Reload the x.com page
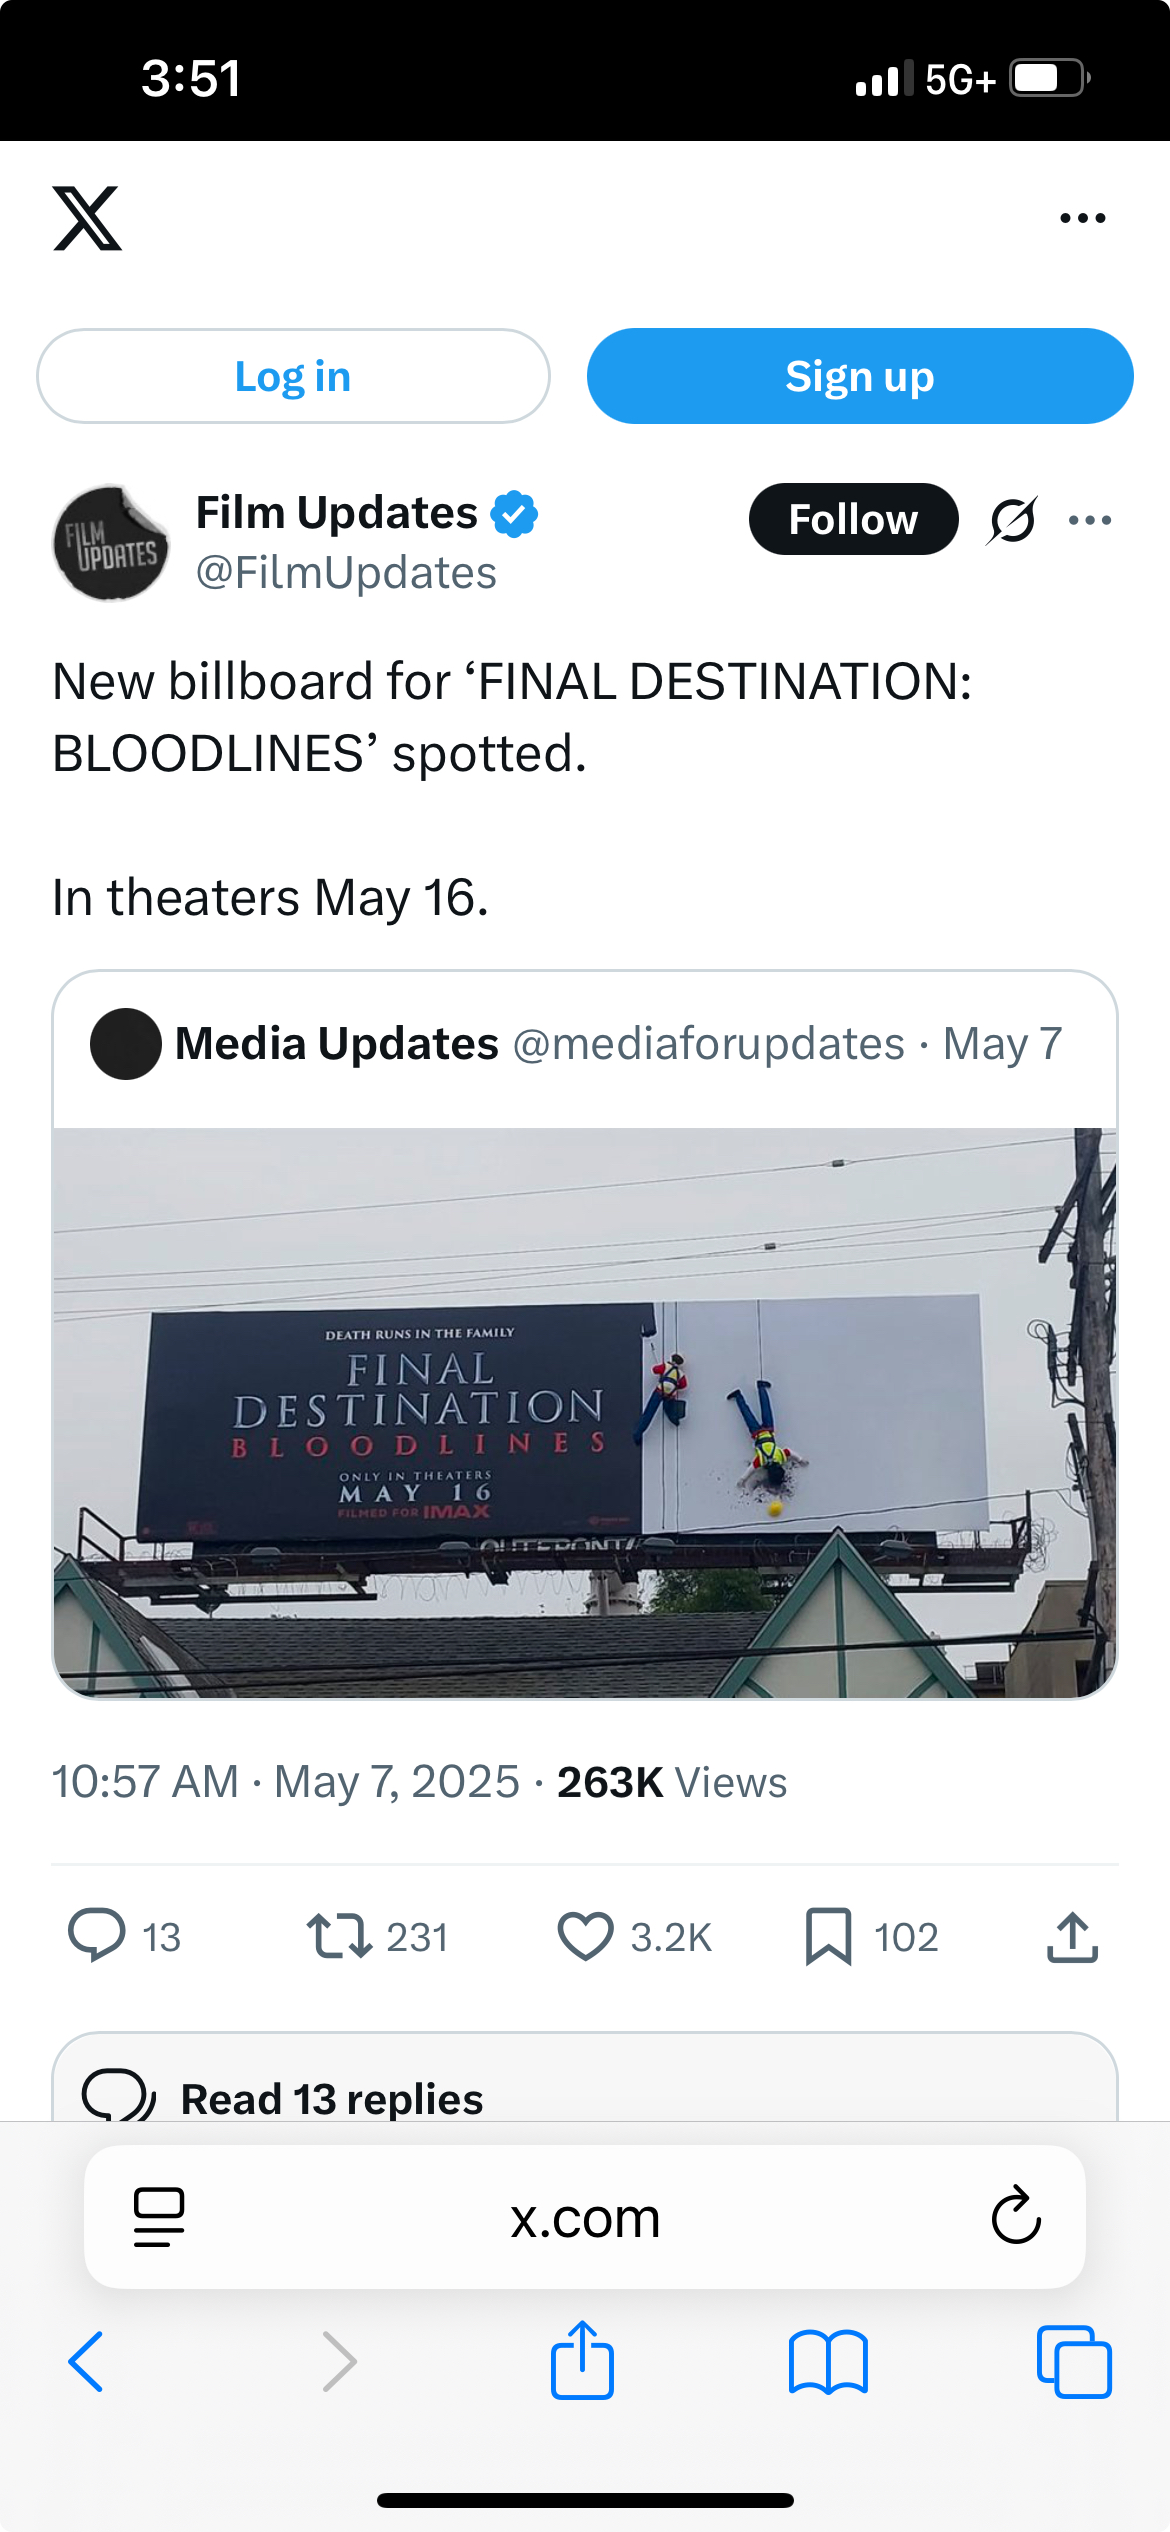The image size is (1170, 2532). [x=1015, y=2216]
